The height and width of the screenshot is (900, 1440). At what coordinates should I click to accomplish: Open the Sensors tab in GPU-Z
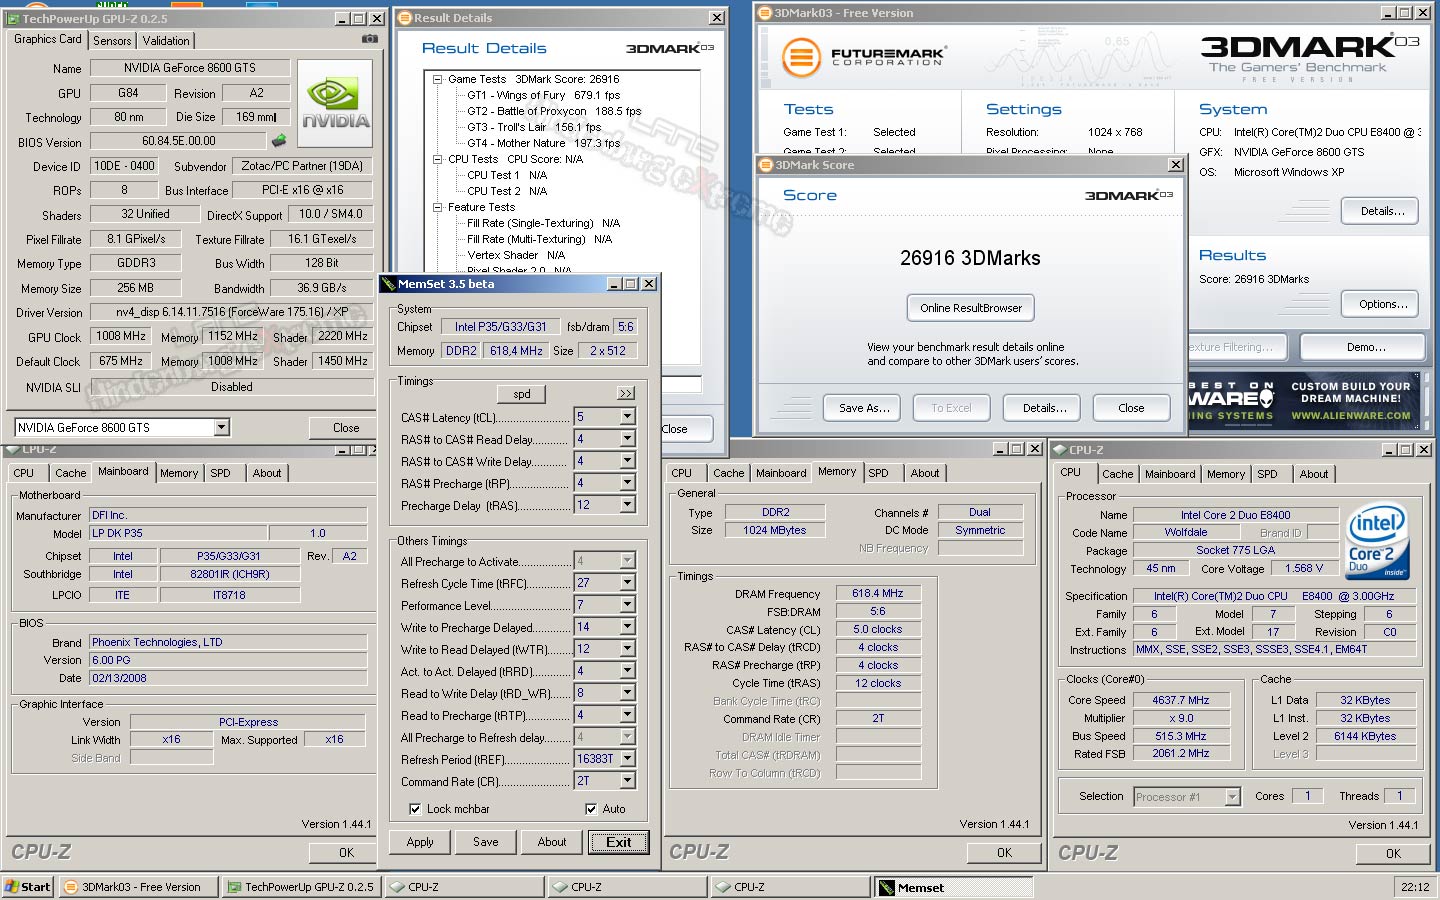[112, 41]
